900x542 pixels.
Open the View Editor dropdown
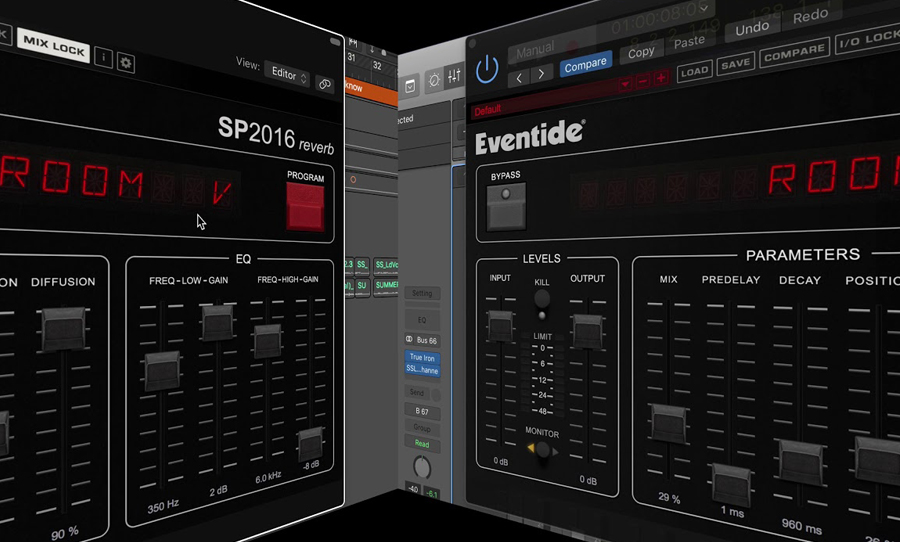(x=287, y=73)
